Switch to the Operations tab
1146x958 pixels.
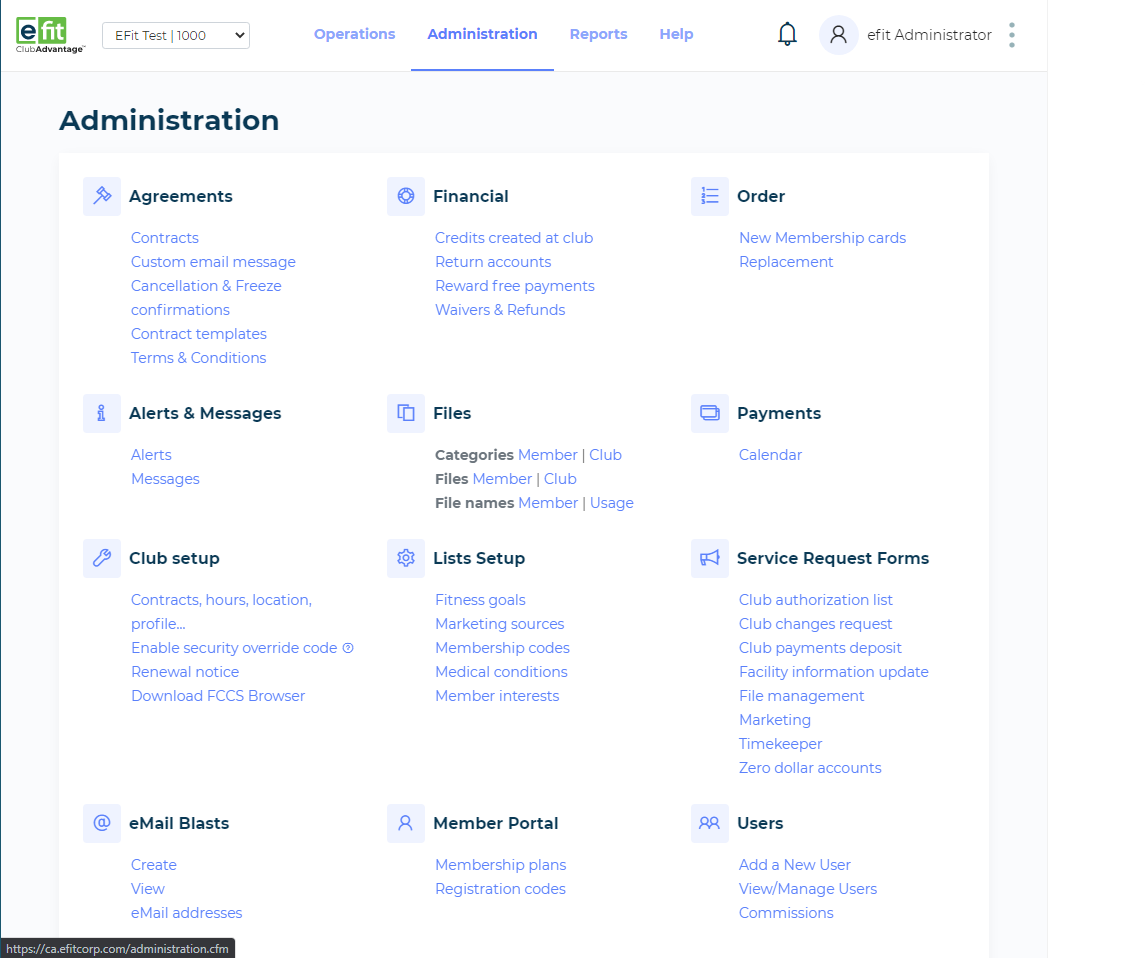pos(354,34)
